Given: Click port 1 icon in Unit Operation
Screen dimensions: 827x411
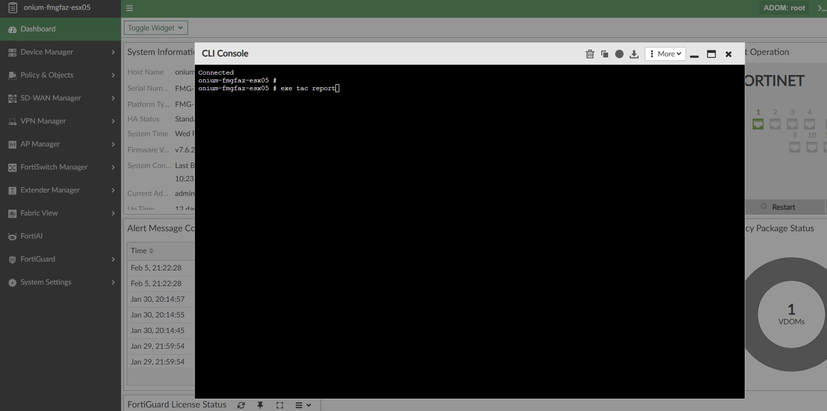Looking at the screenshot, I should pyautogui.click(x=758, y=124).
